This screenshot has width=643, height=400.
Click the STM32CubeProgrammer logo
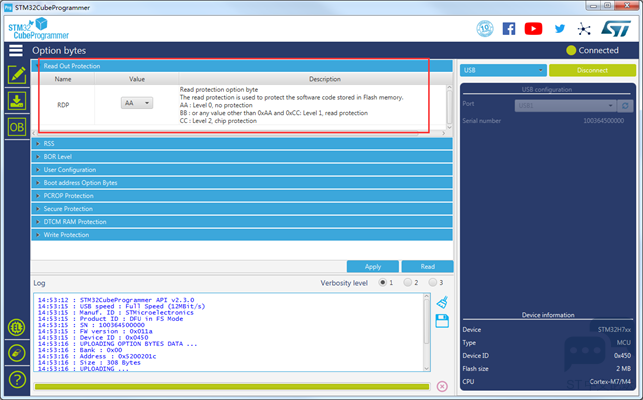(x=39, y=29)
